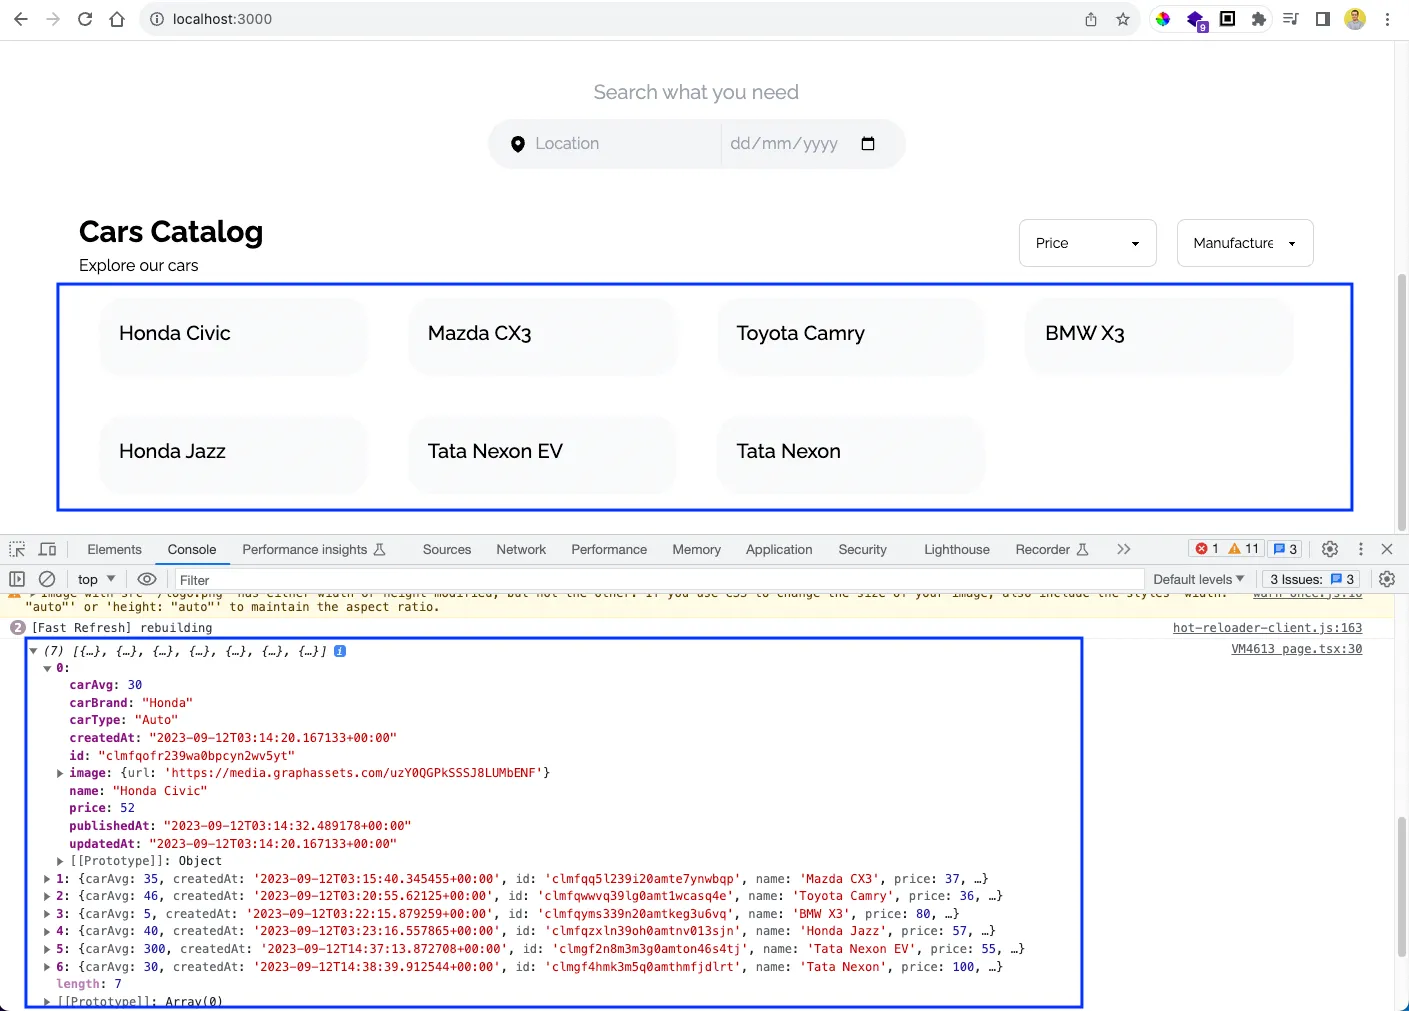Viewport: 1409px width, 1011px height.
Task: Toggle the device toolbar
Action: [x=47, y=549]
